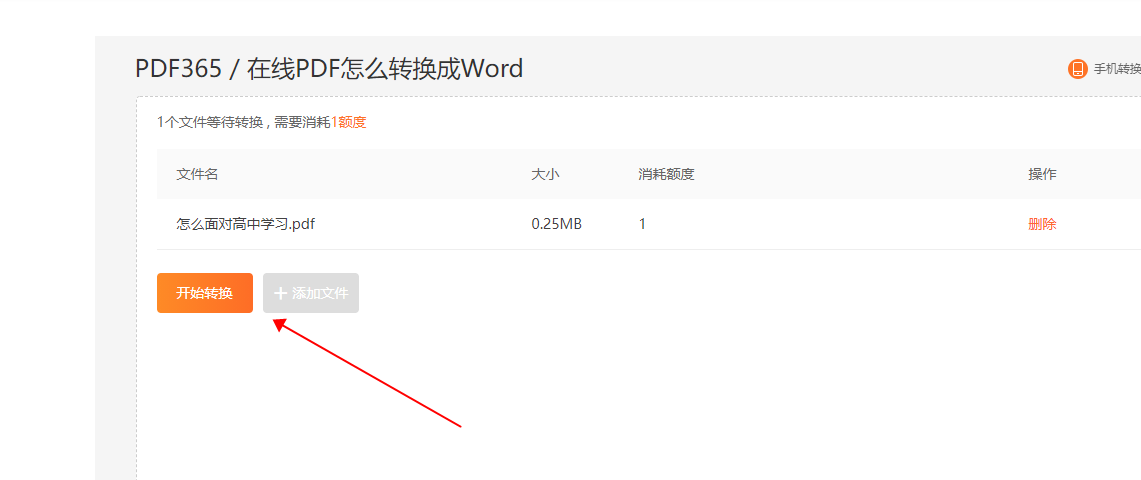Click the 消耗额度 column header
The height and width of the screenshot is (480, 1141).
tap(667, 175)
